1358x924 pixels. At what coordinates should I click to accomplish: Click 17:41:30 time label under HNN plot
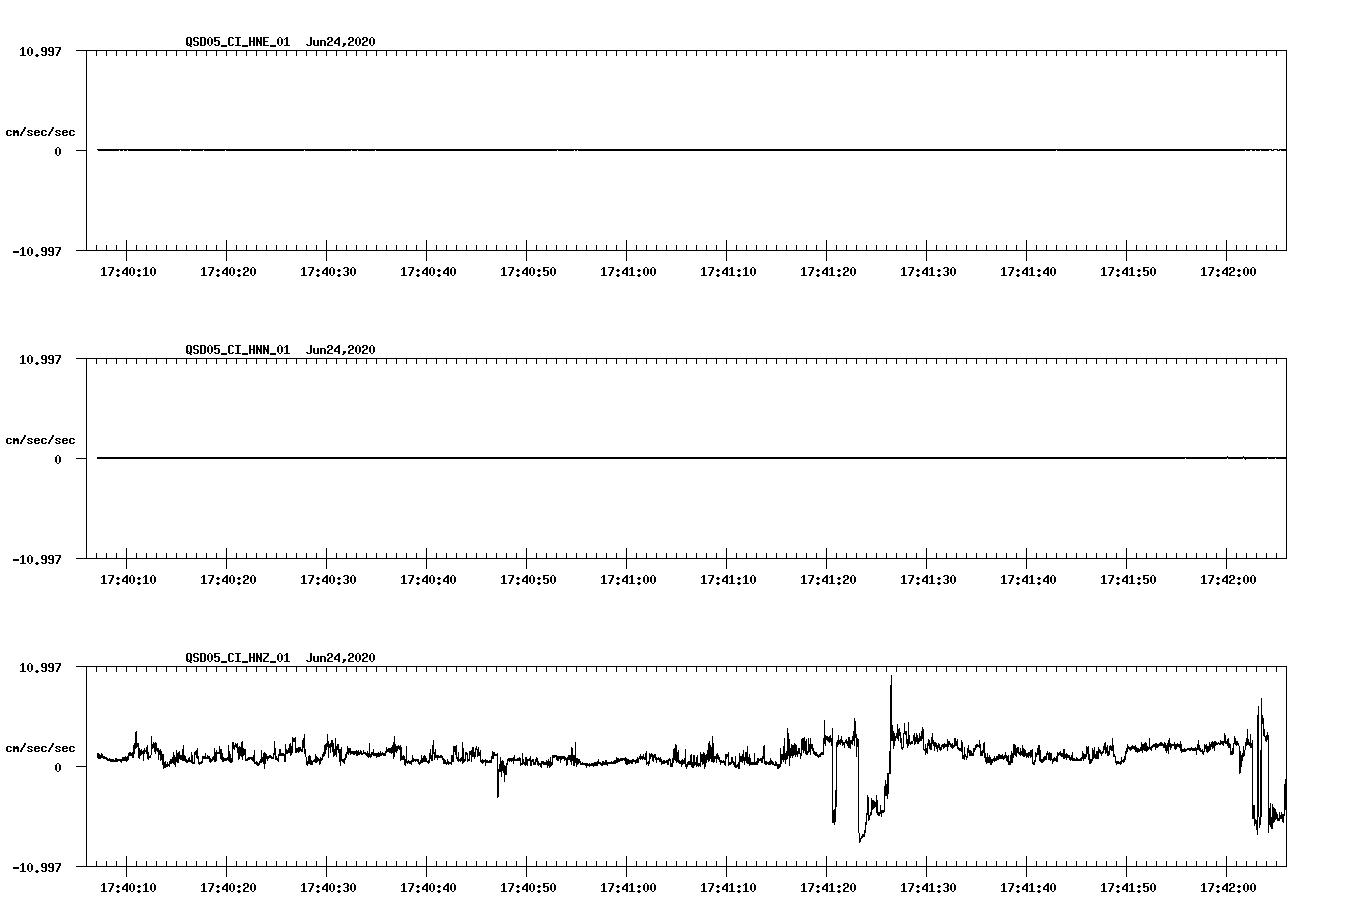click(928, 579)
